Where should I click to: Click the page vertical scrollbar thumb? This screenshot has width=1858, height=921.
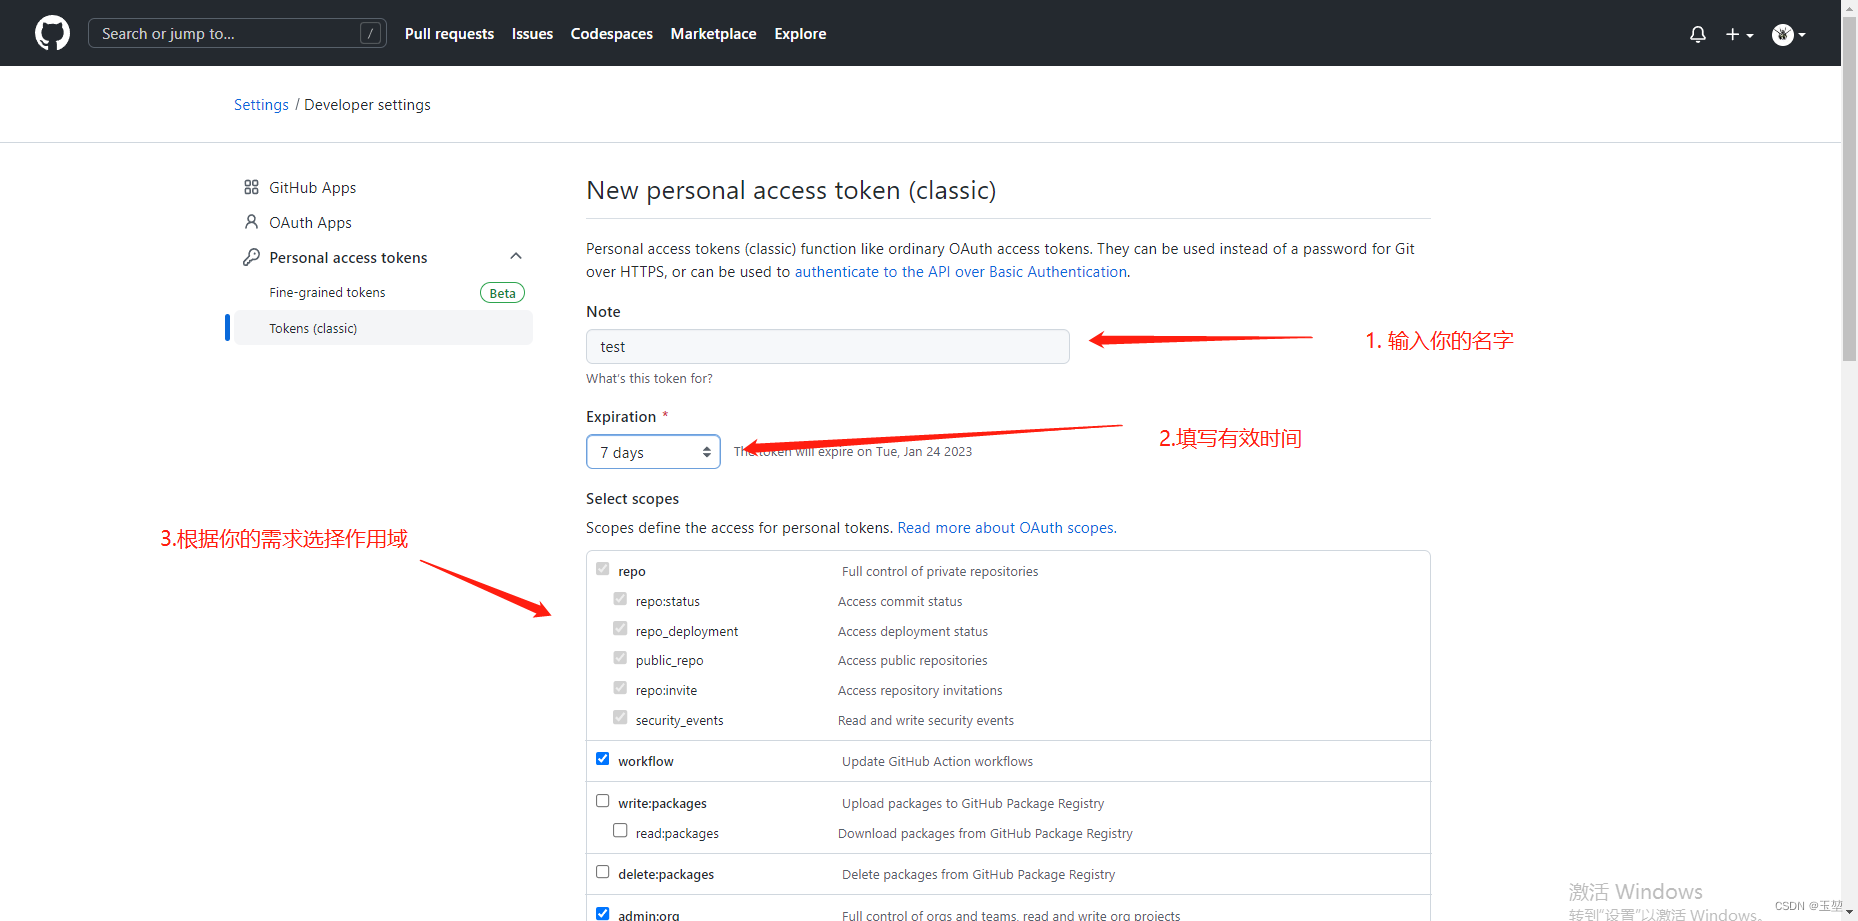[1849, 190]
